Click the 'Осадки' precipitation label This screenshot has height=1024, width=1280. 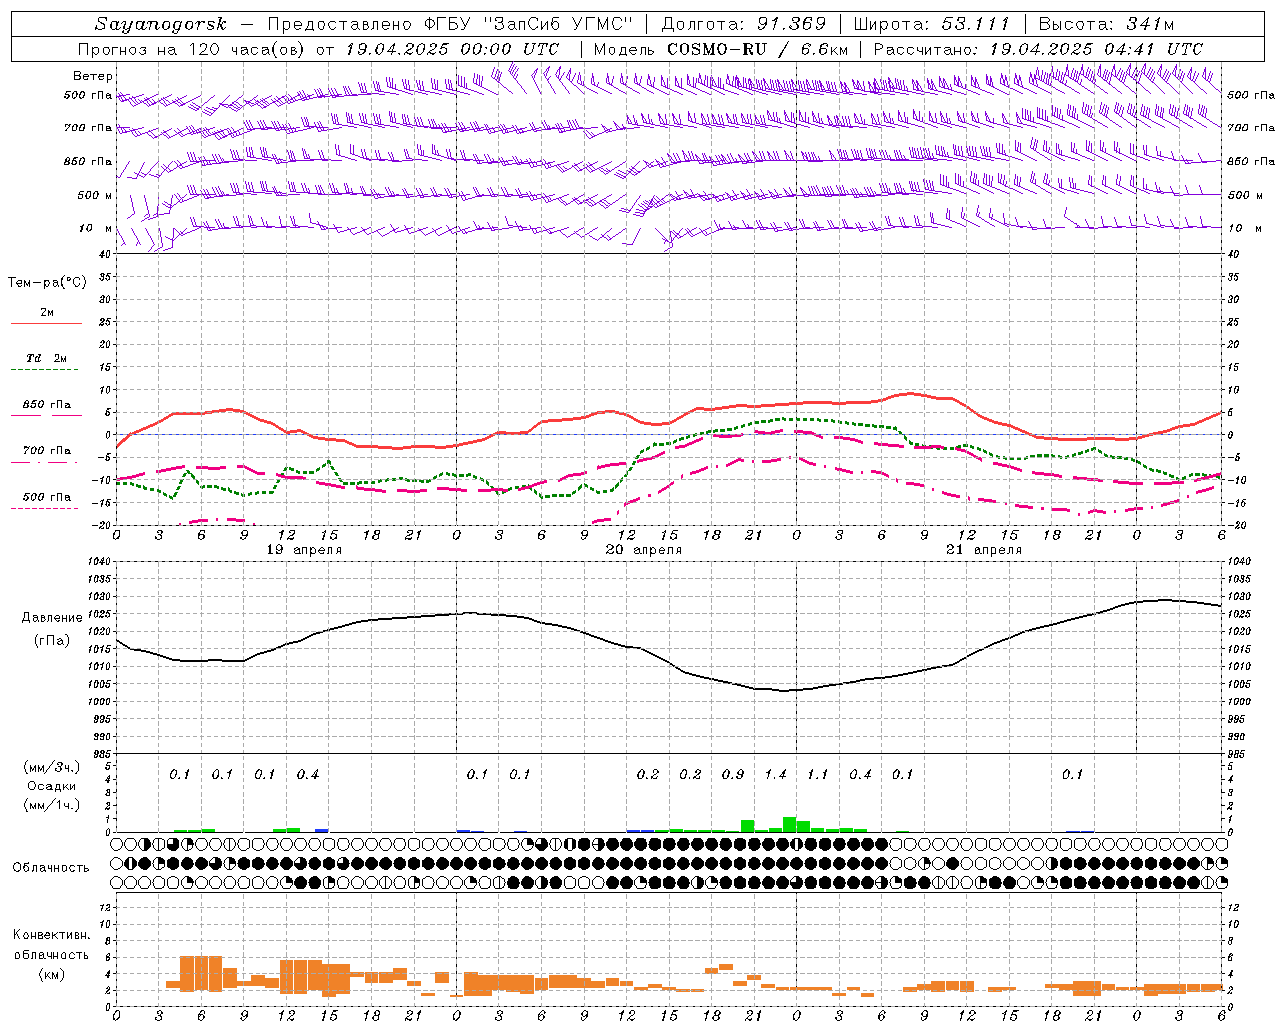(x=51, y=786)
